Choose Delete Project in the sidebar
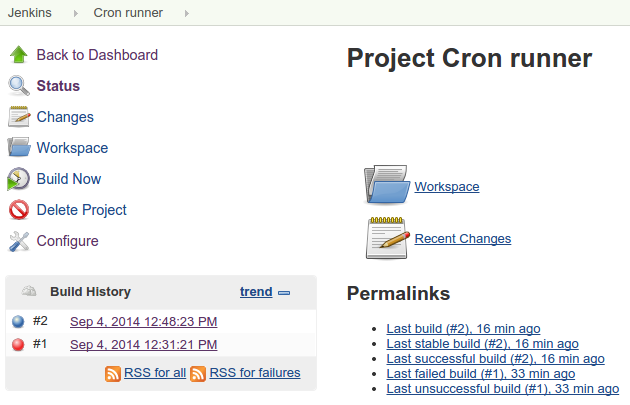The height and width of the screenshot is (405, 630). pos(82,210)
